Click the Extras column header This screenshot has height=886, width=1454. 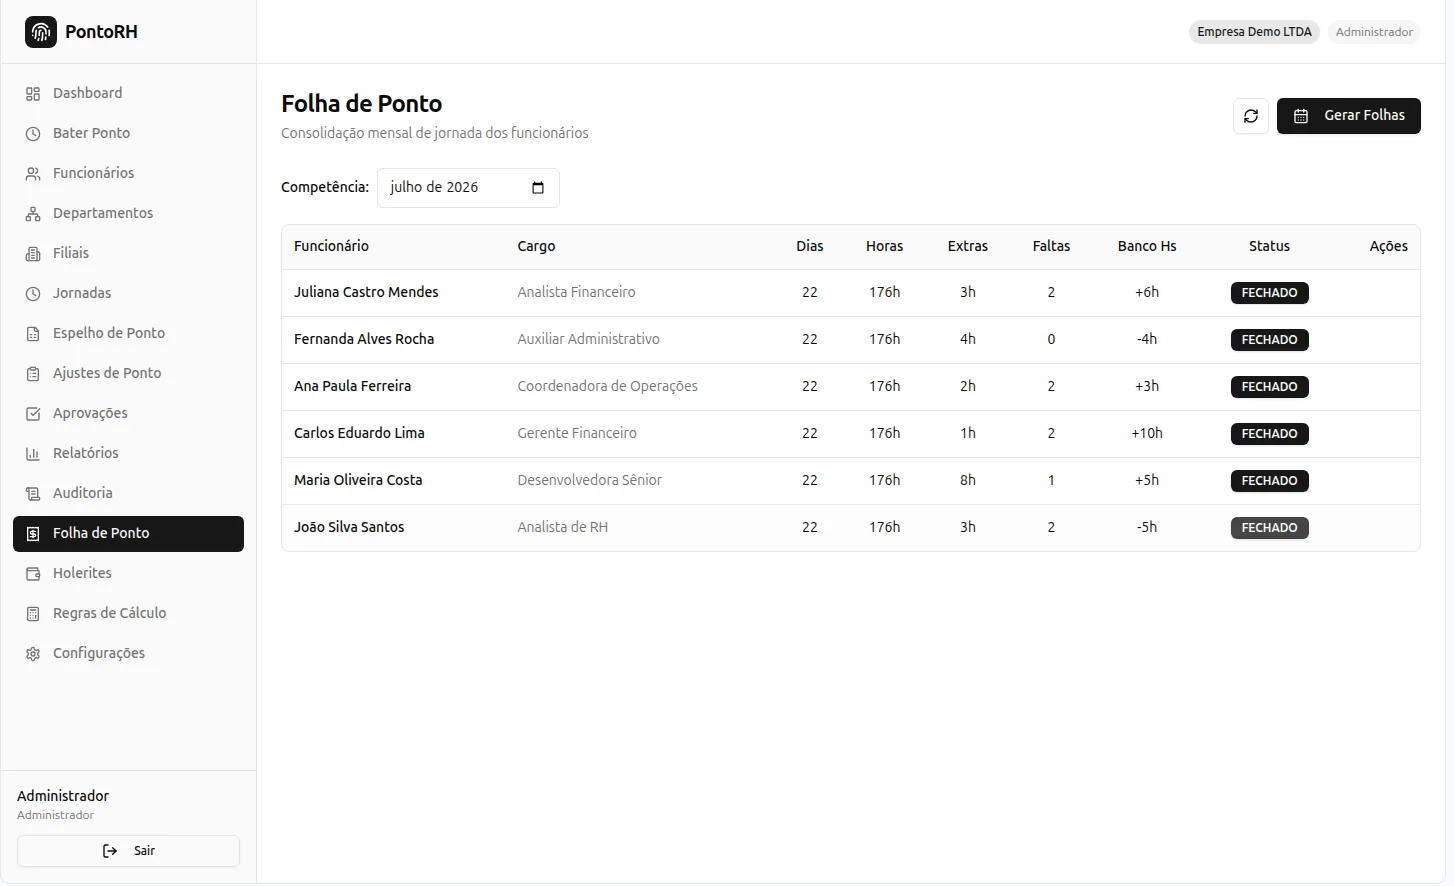pyautogui.click(x=968, y=246)
